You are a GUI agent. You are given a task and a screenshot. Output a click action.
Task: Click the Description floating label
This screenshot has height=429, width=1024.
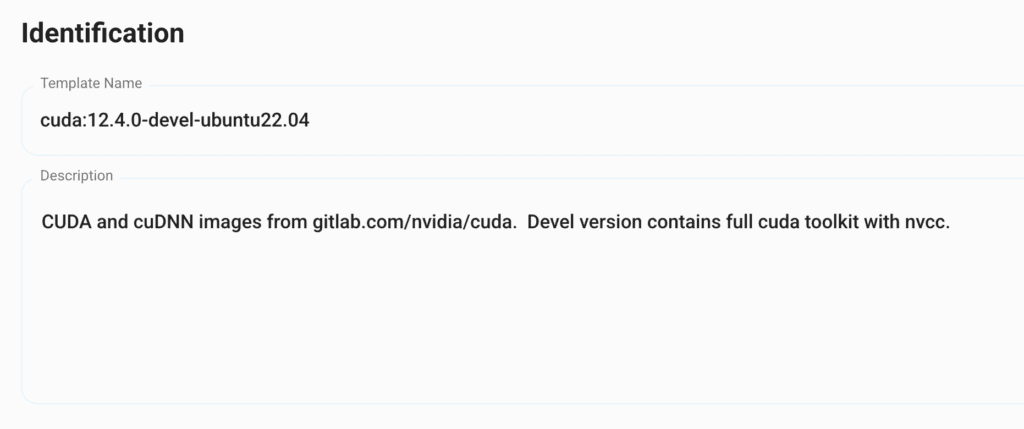coord(76,176)
